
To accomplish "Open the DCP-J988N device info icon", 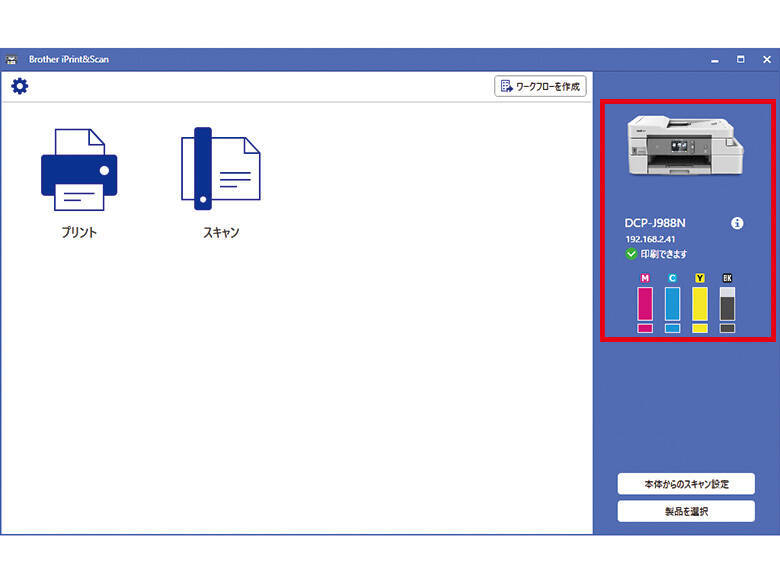I will (737, 223).
